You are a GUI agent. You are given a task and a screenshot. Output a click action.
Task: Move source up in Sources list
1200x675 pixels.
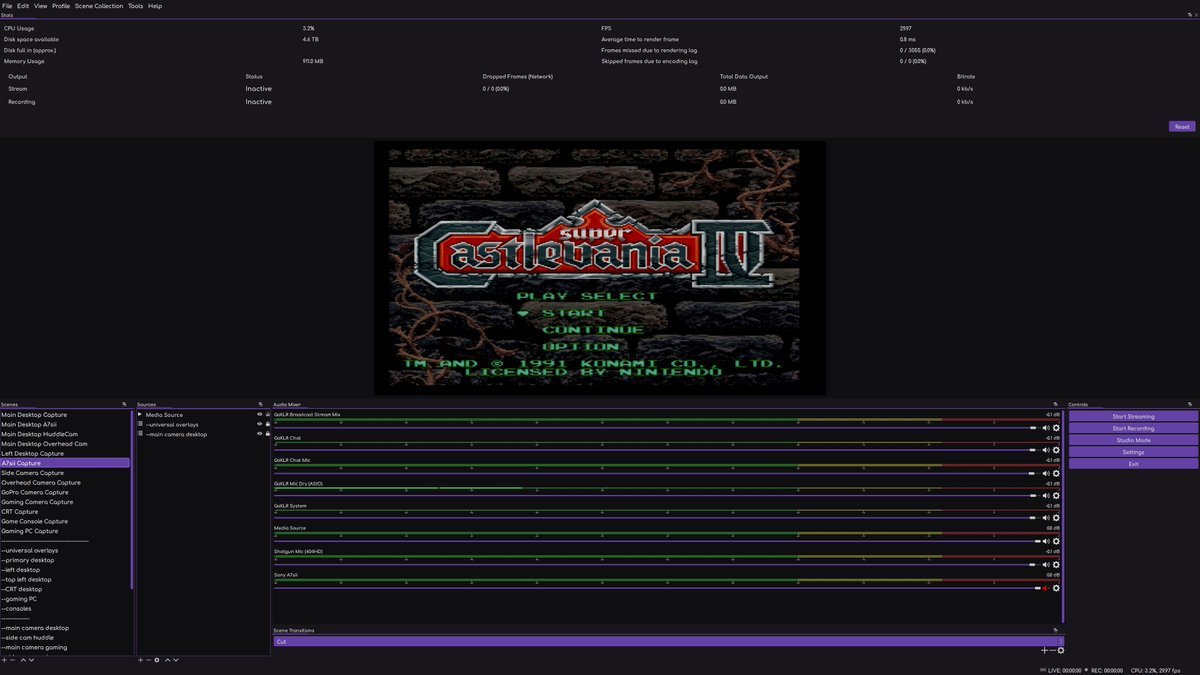point(167,660)
